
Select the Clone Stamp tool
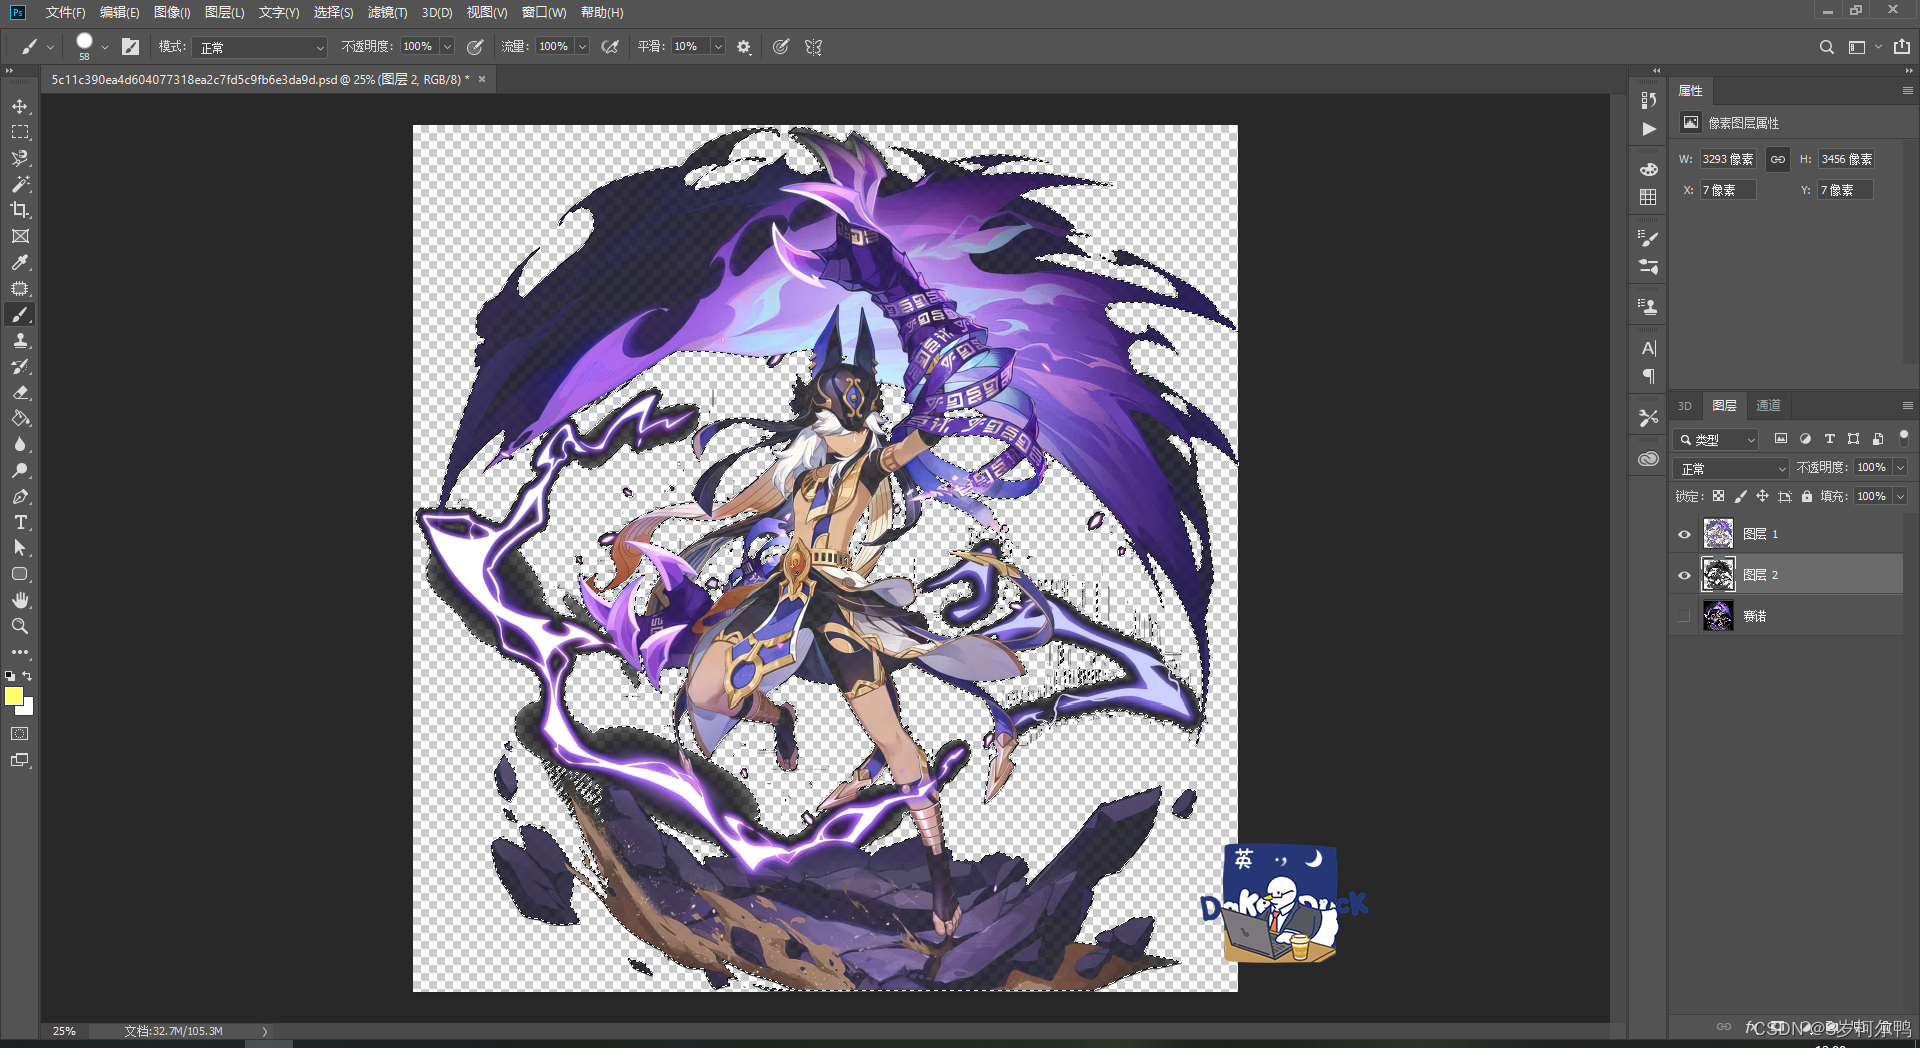pyautogui.click(x=20, y=341)
